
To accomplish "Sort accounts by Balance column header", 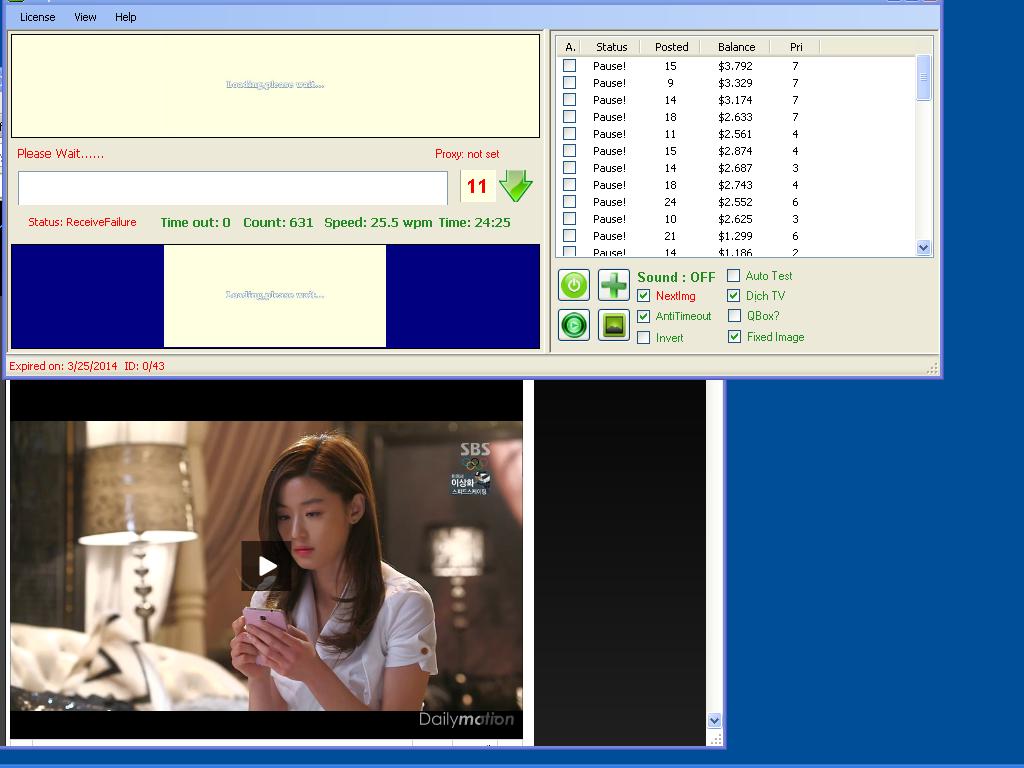I will pos(736,47).
